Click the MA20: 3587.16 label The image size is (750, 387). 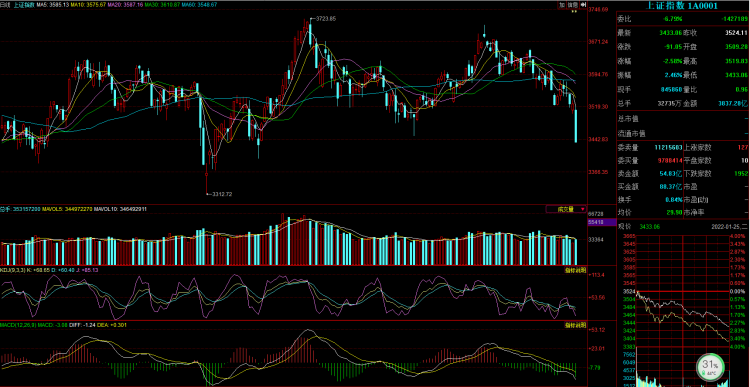126,4
